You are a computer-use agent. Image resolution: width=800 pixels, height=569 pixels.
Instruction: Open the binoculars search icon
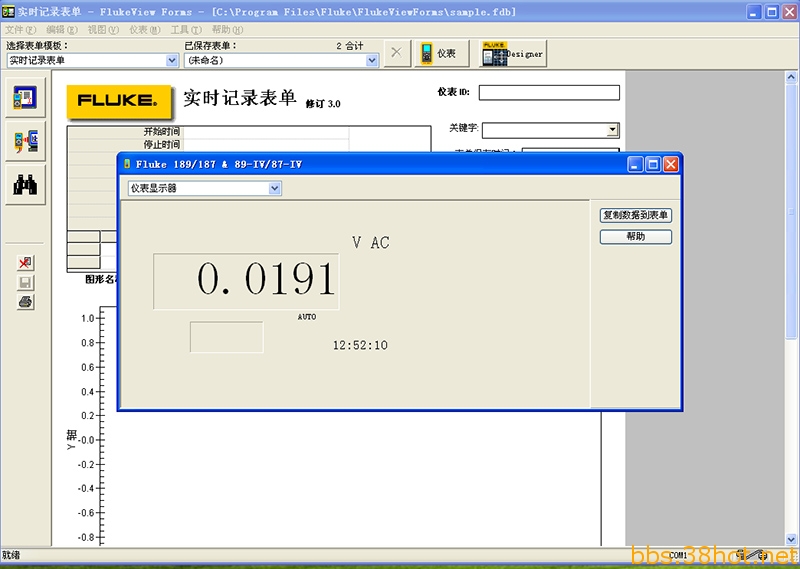click(x=26, y=184)
